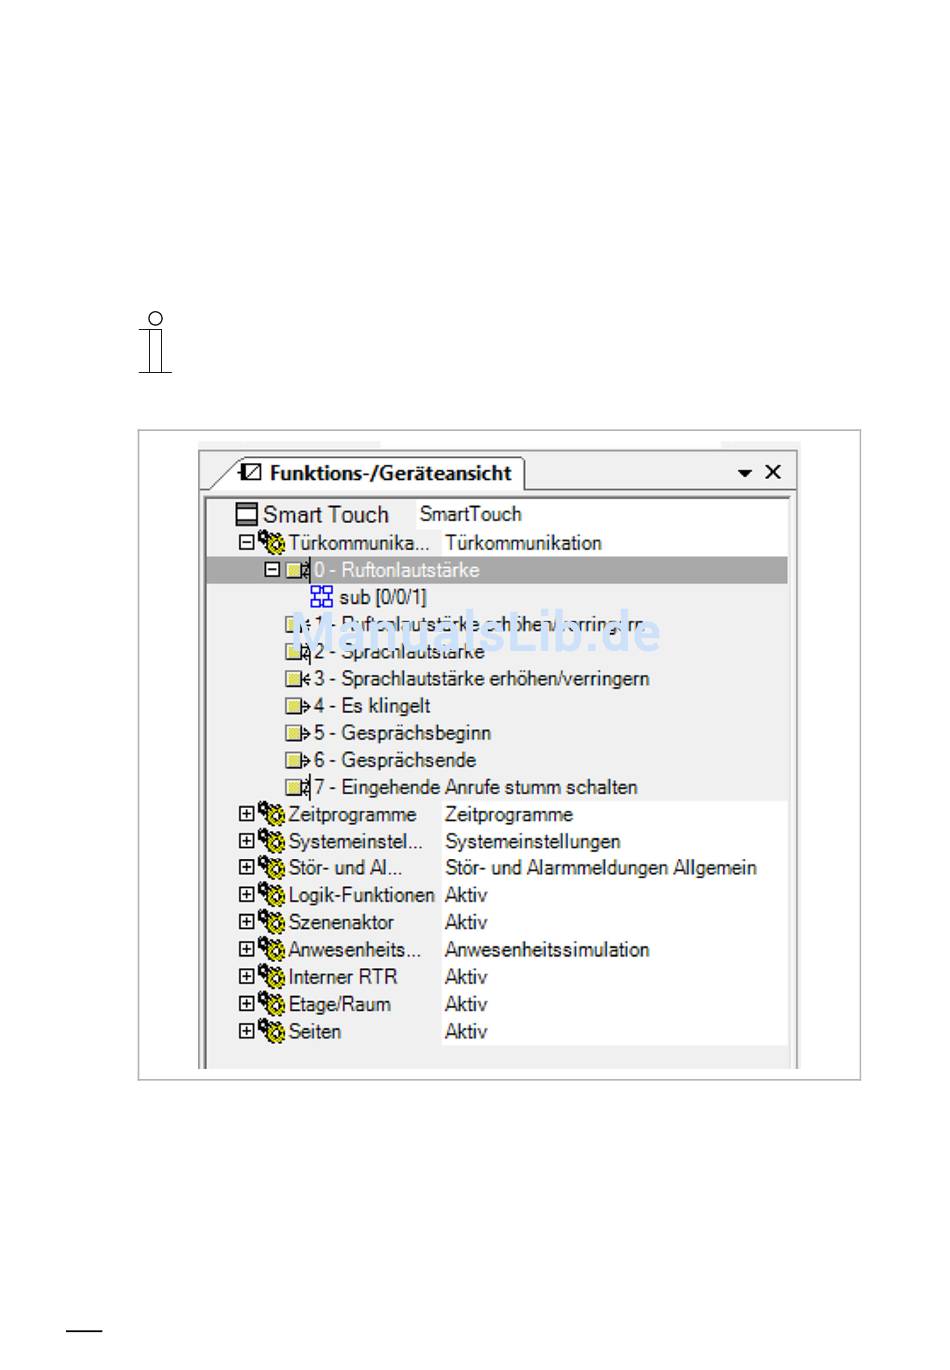Select the Etage/Raum tree label
The image size is (950, 1370).
[x=340, y=1003]
